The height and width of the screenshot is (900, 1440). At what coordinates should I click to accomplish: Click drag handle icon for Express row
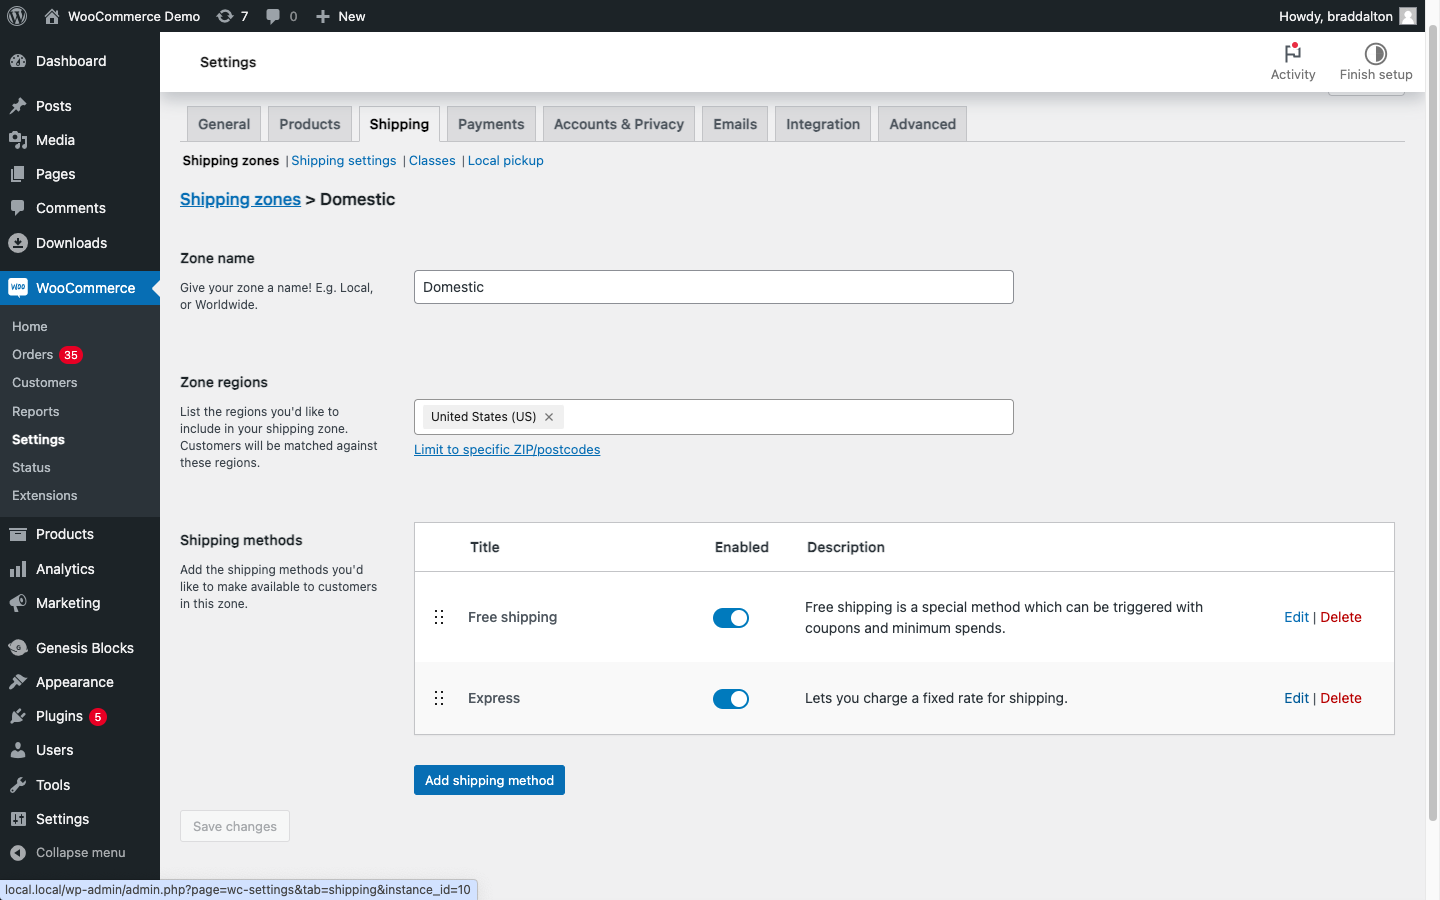coord(439,698)
